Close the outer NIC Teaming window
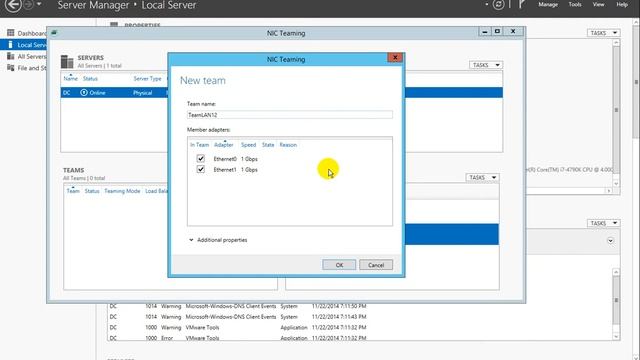 coord(513,31)
